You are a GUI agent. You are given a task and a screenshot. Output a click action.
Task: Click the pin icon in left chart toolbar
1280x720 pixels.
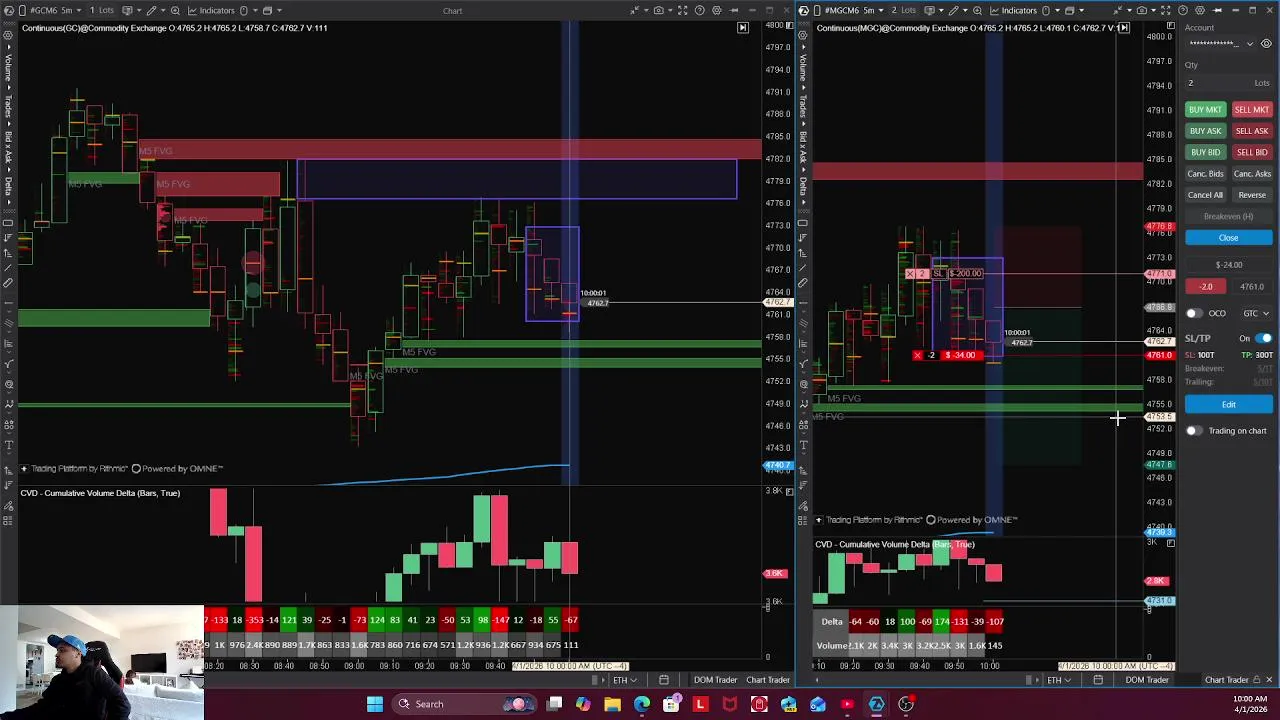click(733, 10)
